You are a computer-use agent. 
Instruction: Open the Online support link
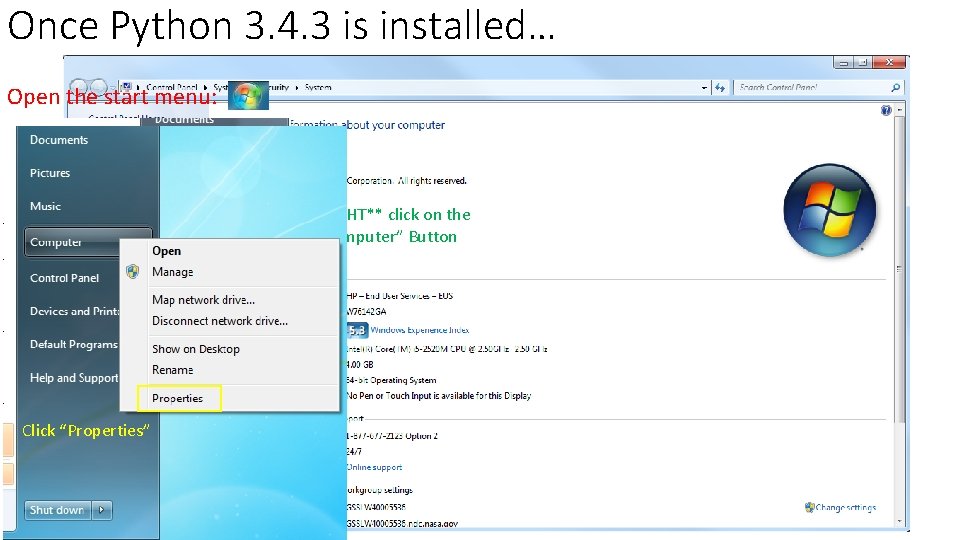(375, 467)
